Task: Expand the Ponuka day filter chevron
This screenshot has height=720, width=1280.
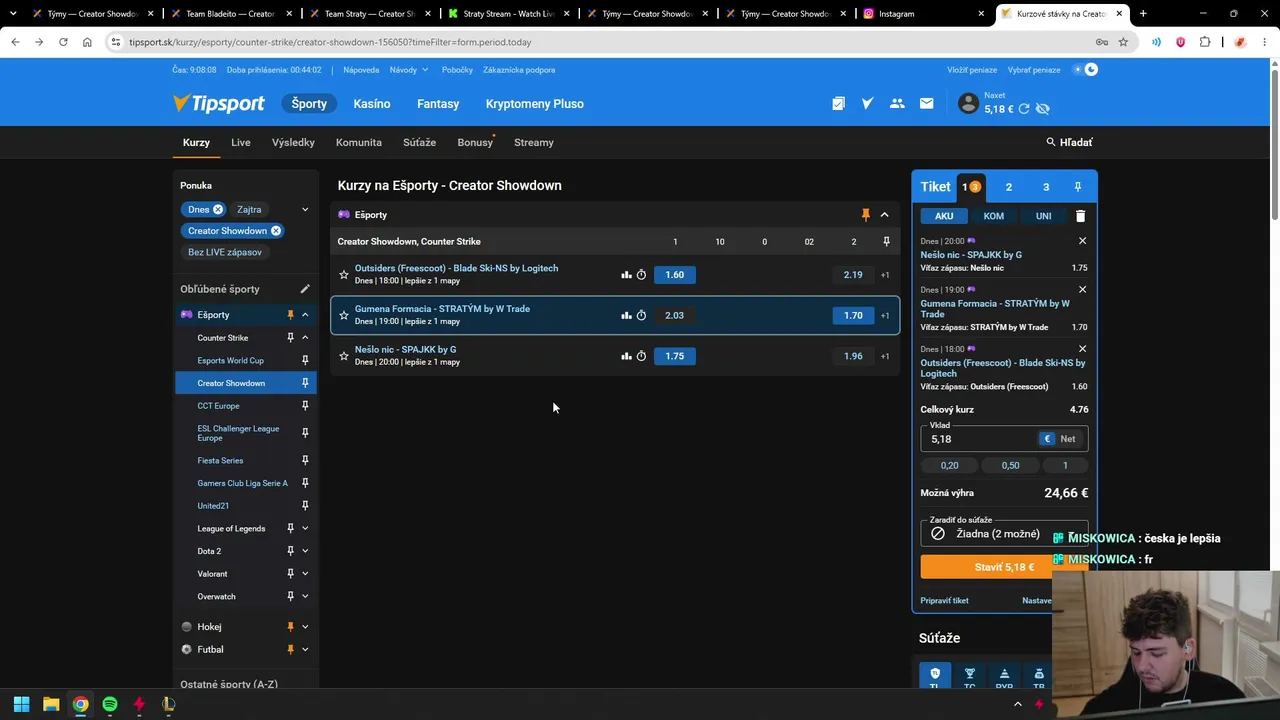Action: 305,210
